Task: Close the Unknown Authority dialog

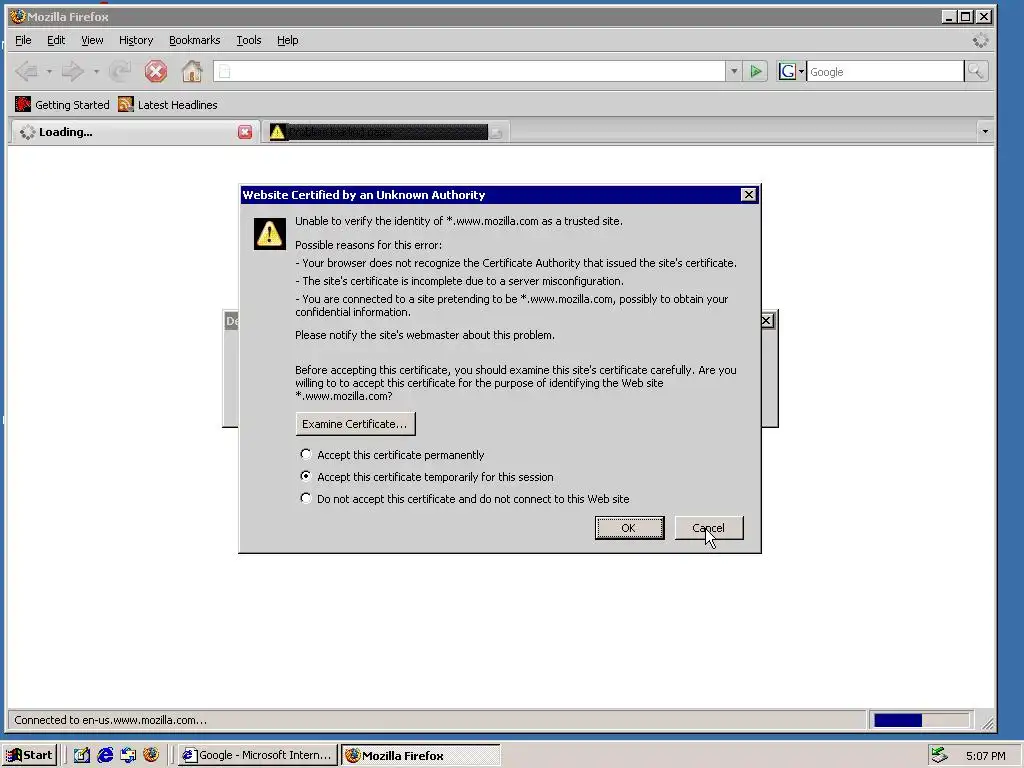Action: [748, 195]
